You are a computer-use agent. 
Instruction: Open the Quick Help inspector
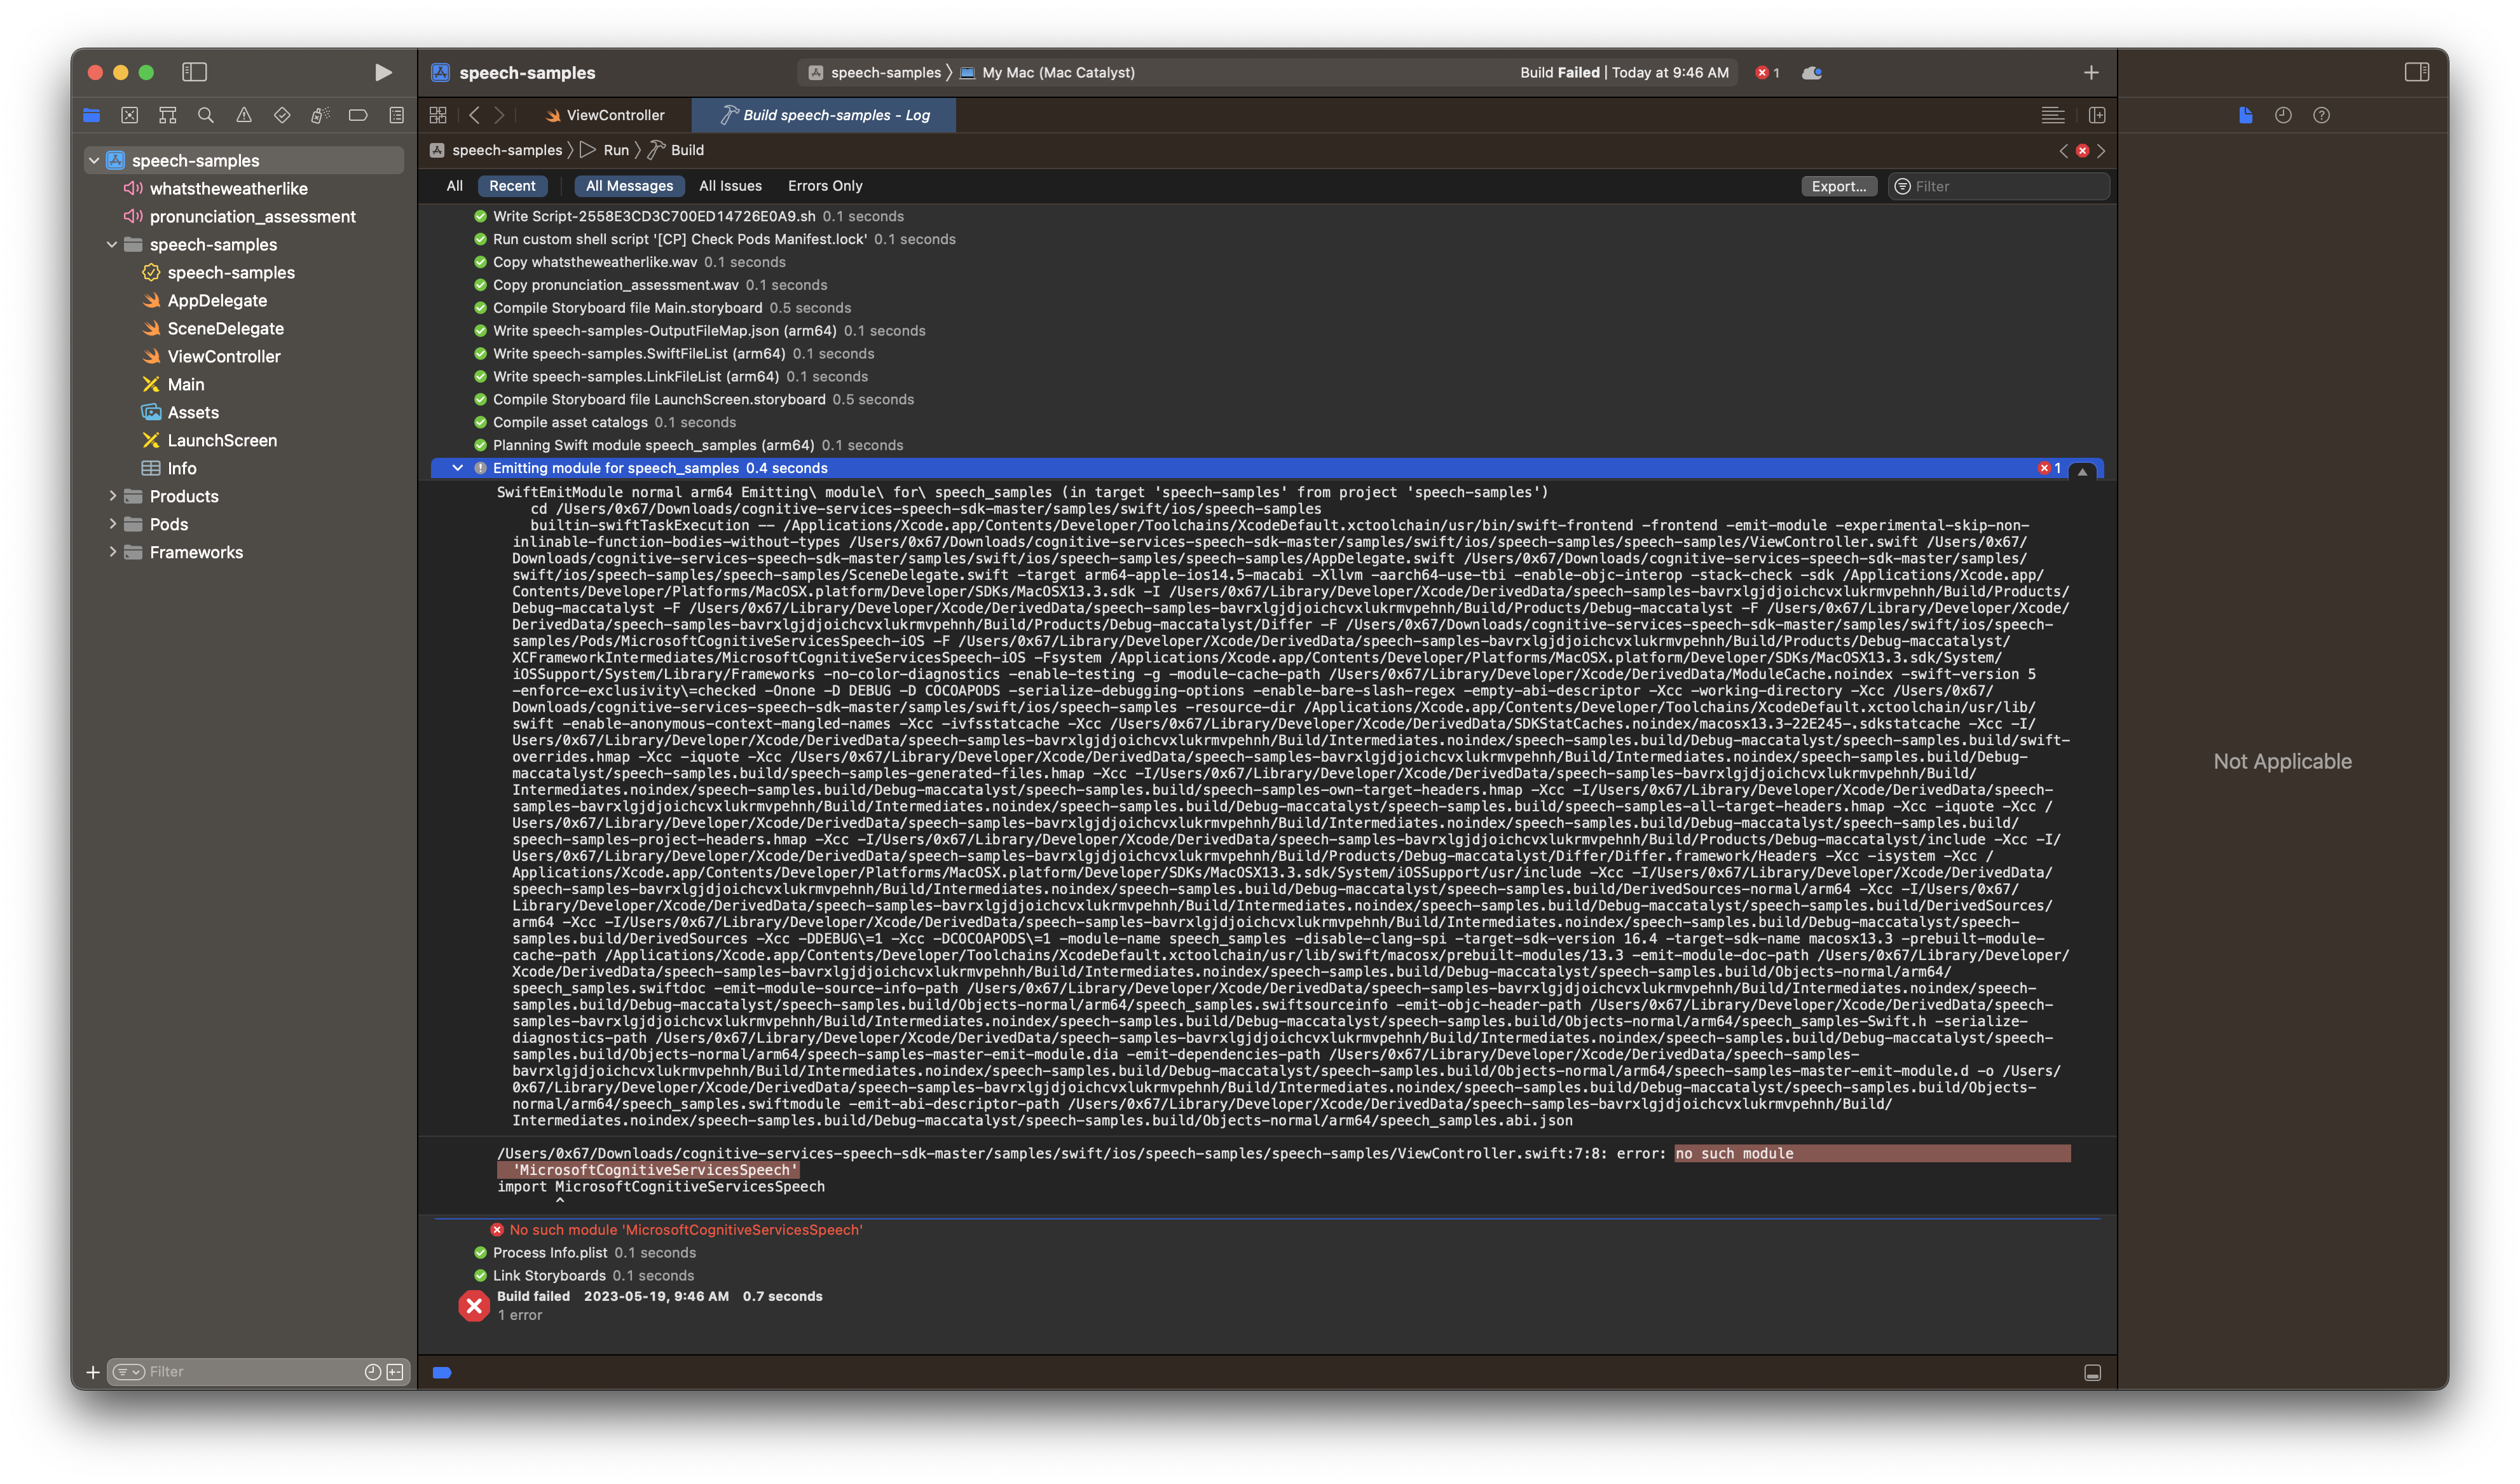pos(2322,115)
